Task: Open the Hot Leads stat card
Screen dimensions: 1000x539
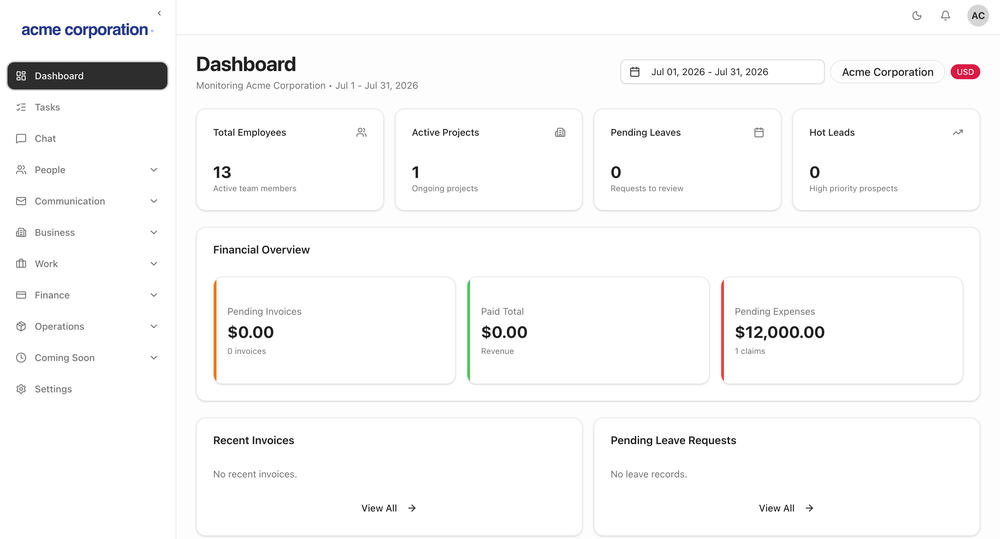Action: [x=886, y=159]
